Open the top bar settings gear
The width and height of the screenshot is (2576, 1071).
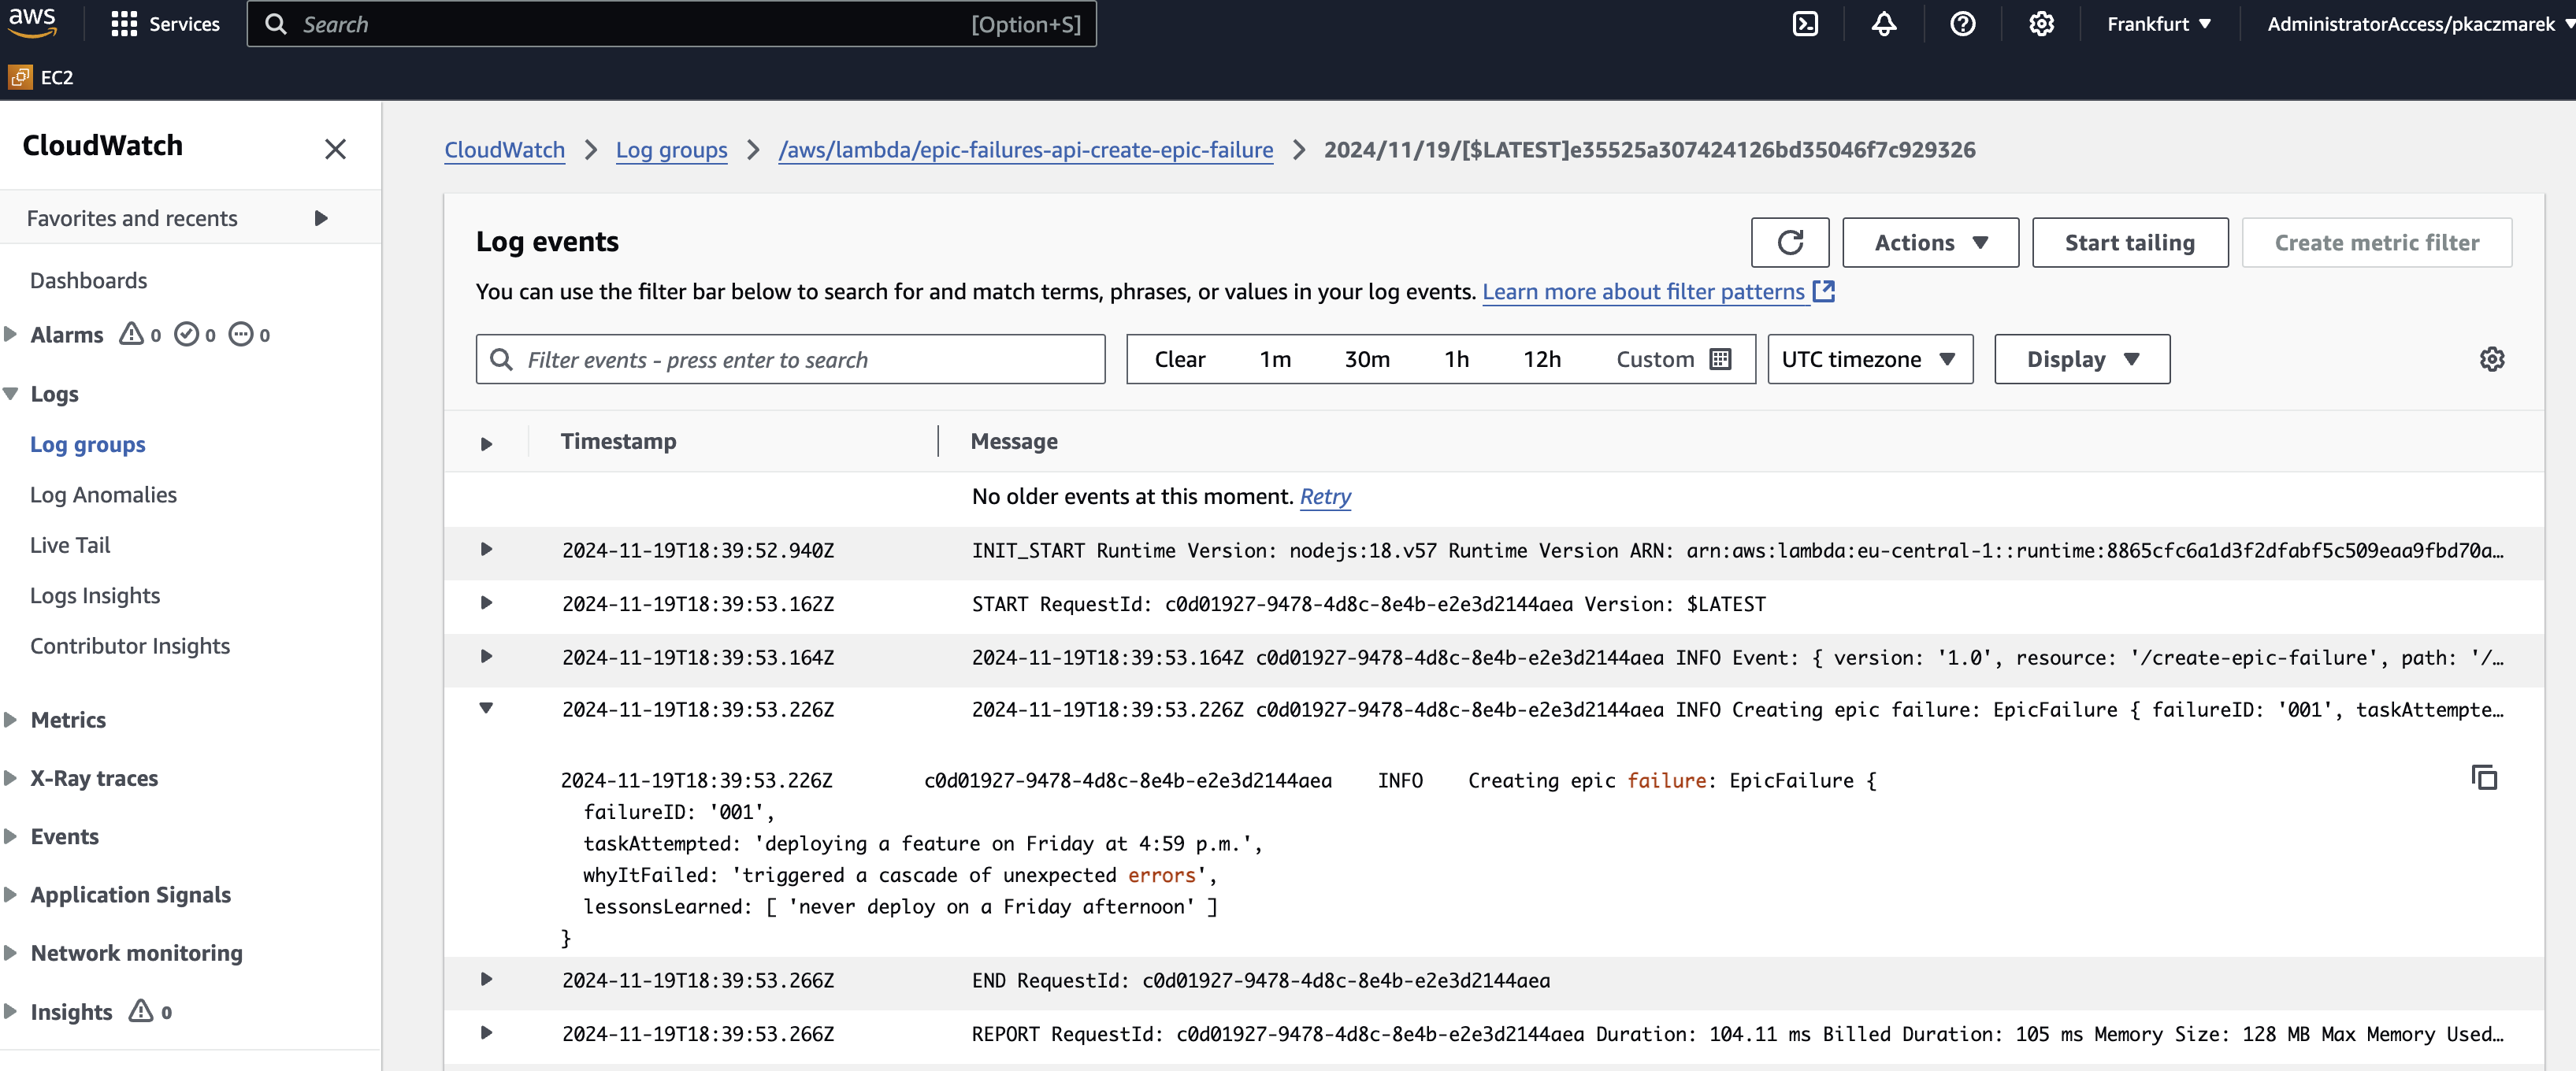[x=2041, y=24]
